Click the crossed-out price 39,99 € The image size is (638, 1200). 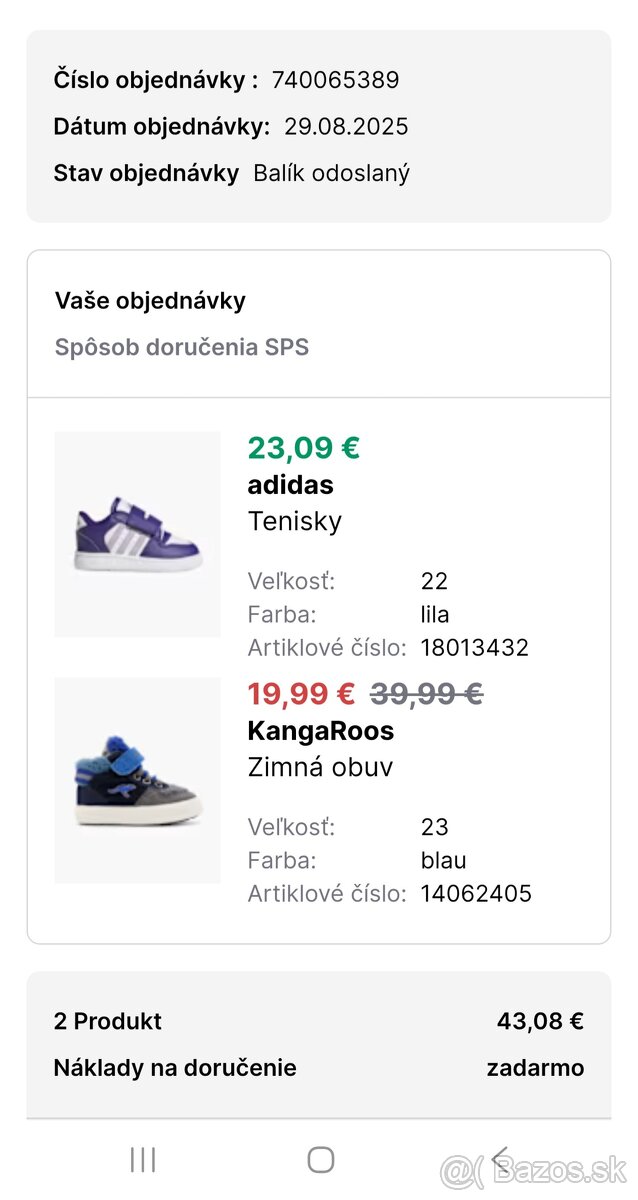pos(427,692)
